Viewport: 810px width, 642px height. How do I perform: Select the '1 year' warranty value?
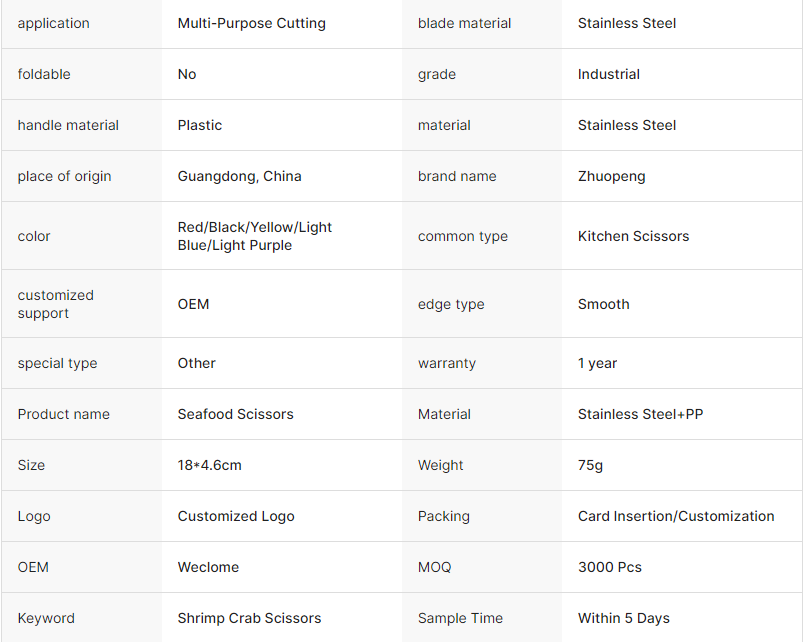[x=598, y=363]
